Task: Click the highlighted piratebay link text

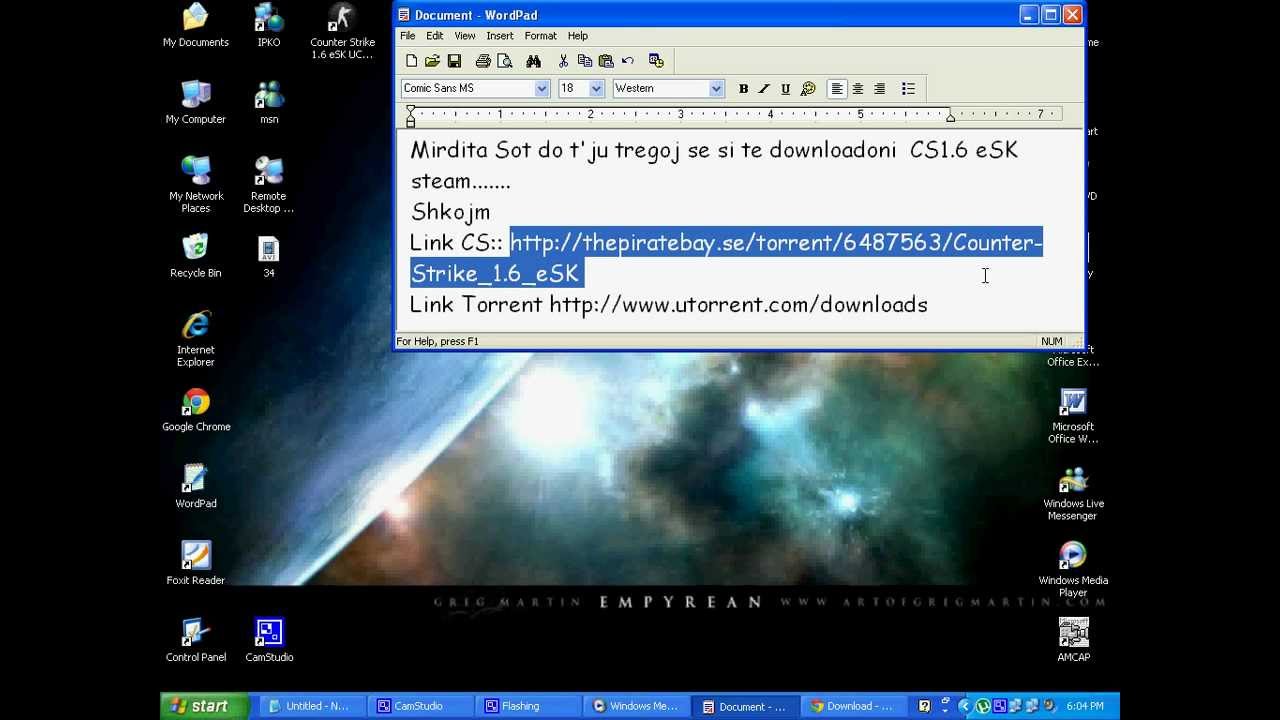Action: click(x=727, y=258)
